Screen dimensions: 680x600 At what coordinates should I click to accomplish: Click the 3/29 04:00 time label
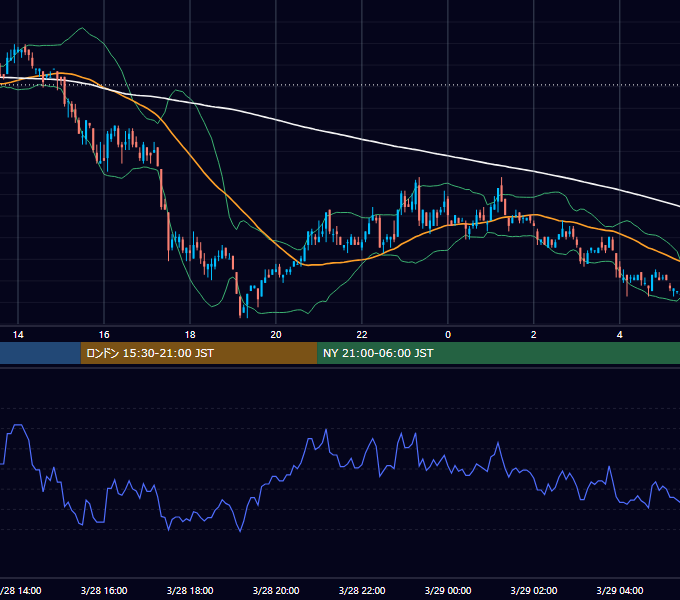click(x=620, y=590)
